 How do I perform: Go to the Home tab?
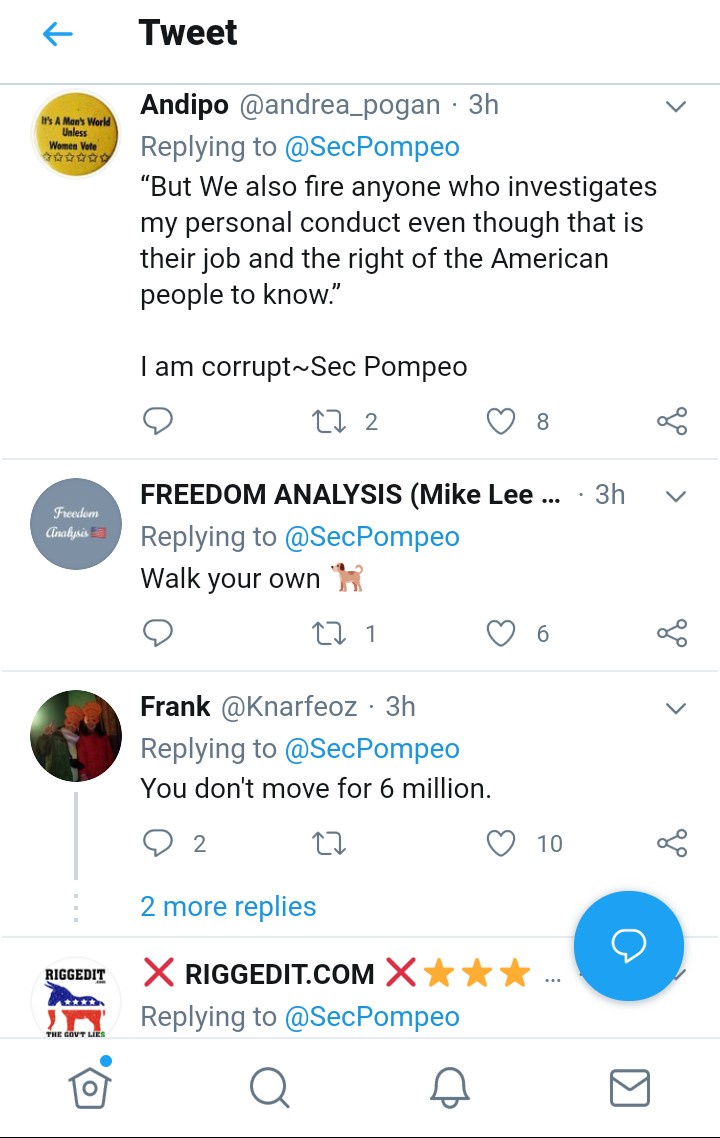pos(90,1087)
